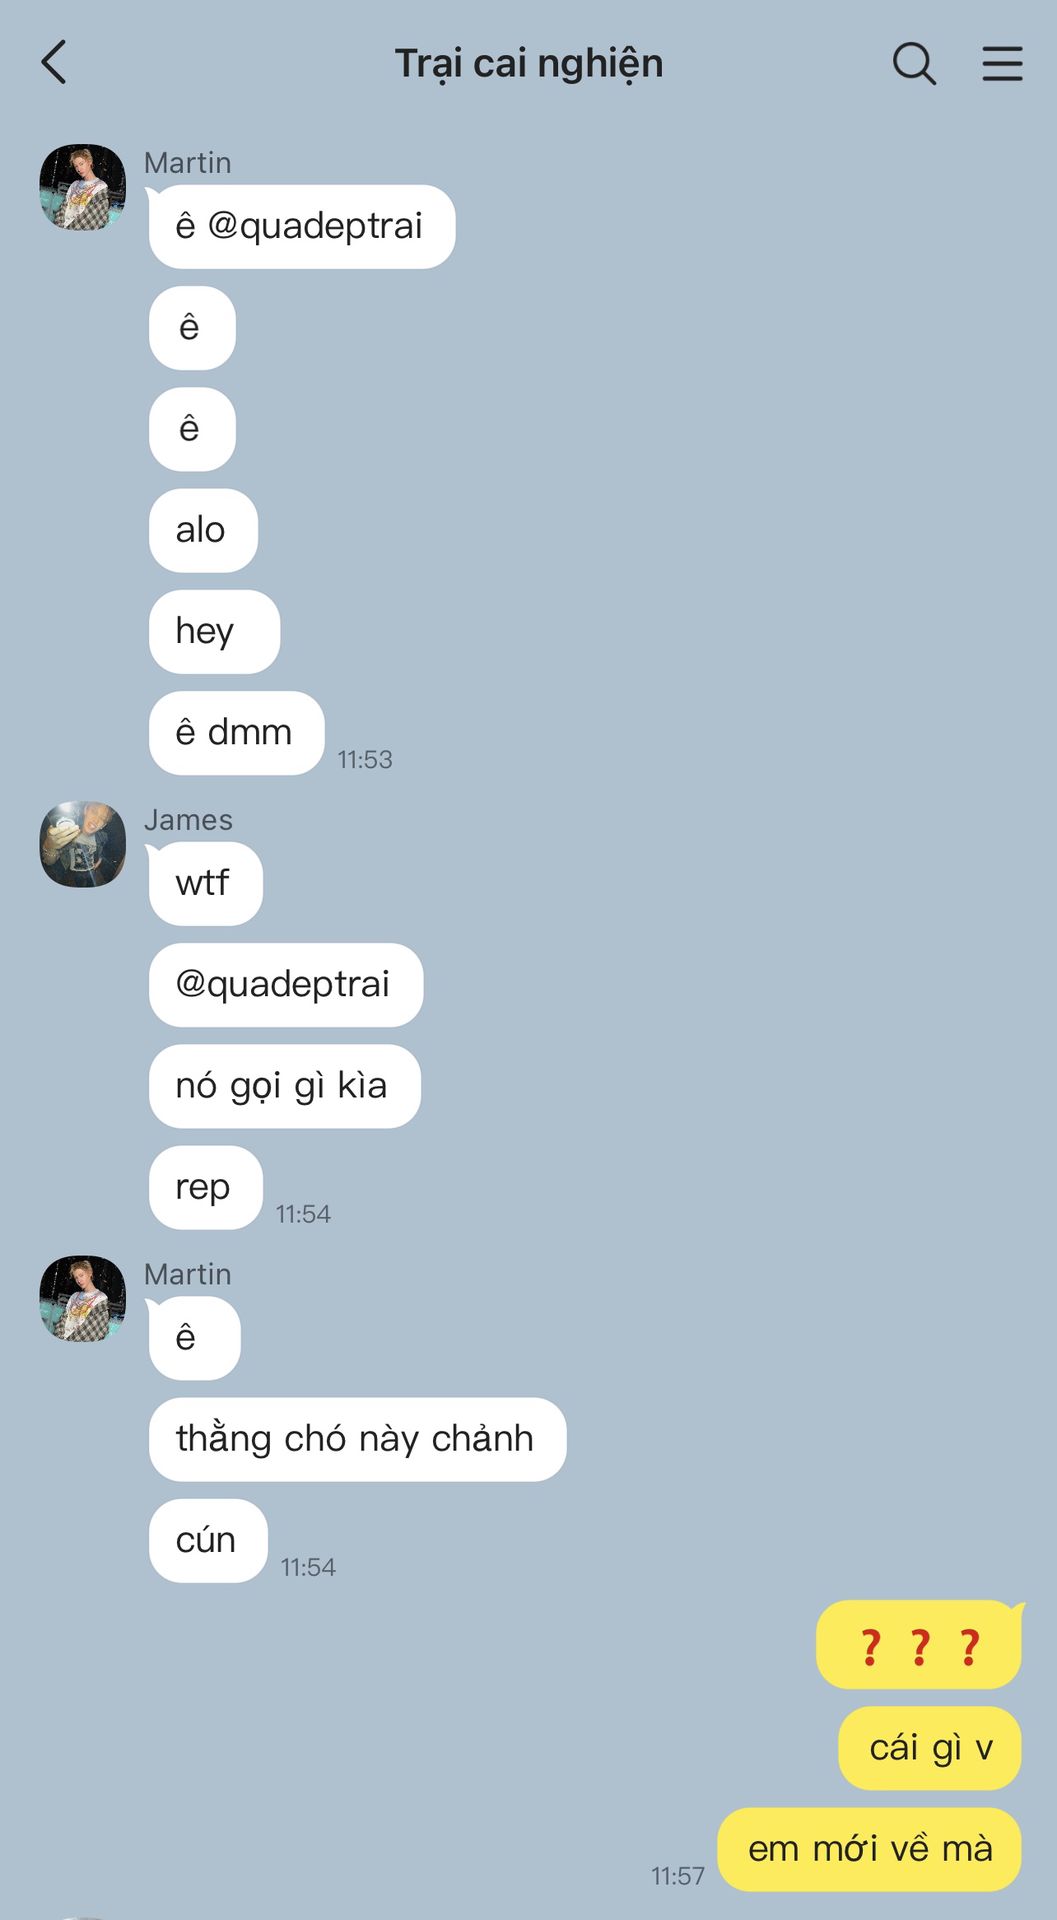The width and height of the screenshot is (1057, 1920).
Task: Open the chat search magnifier icon
Action: coord(914,63)
